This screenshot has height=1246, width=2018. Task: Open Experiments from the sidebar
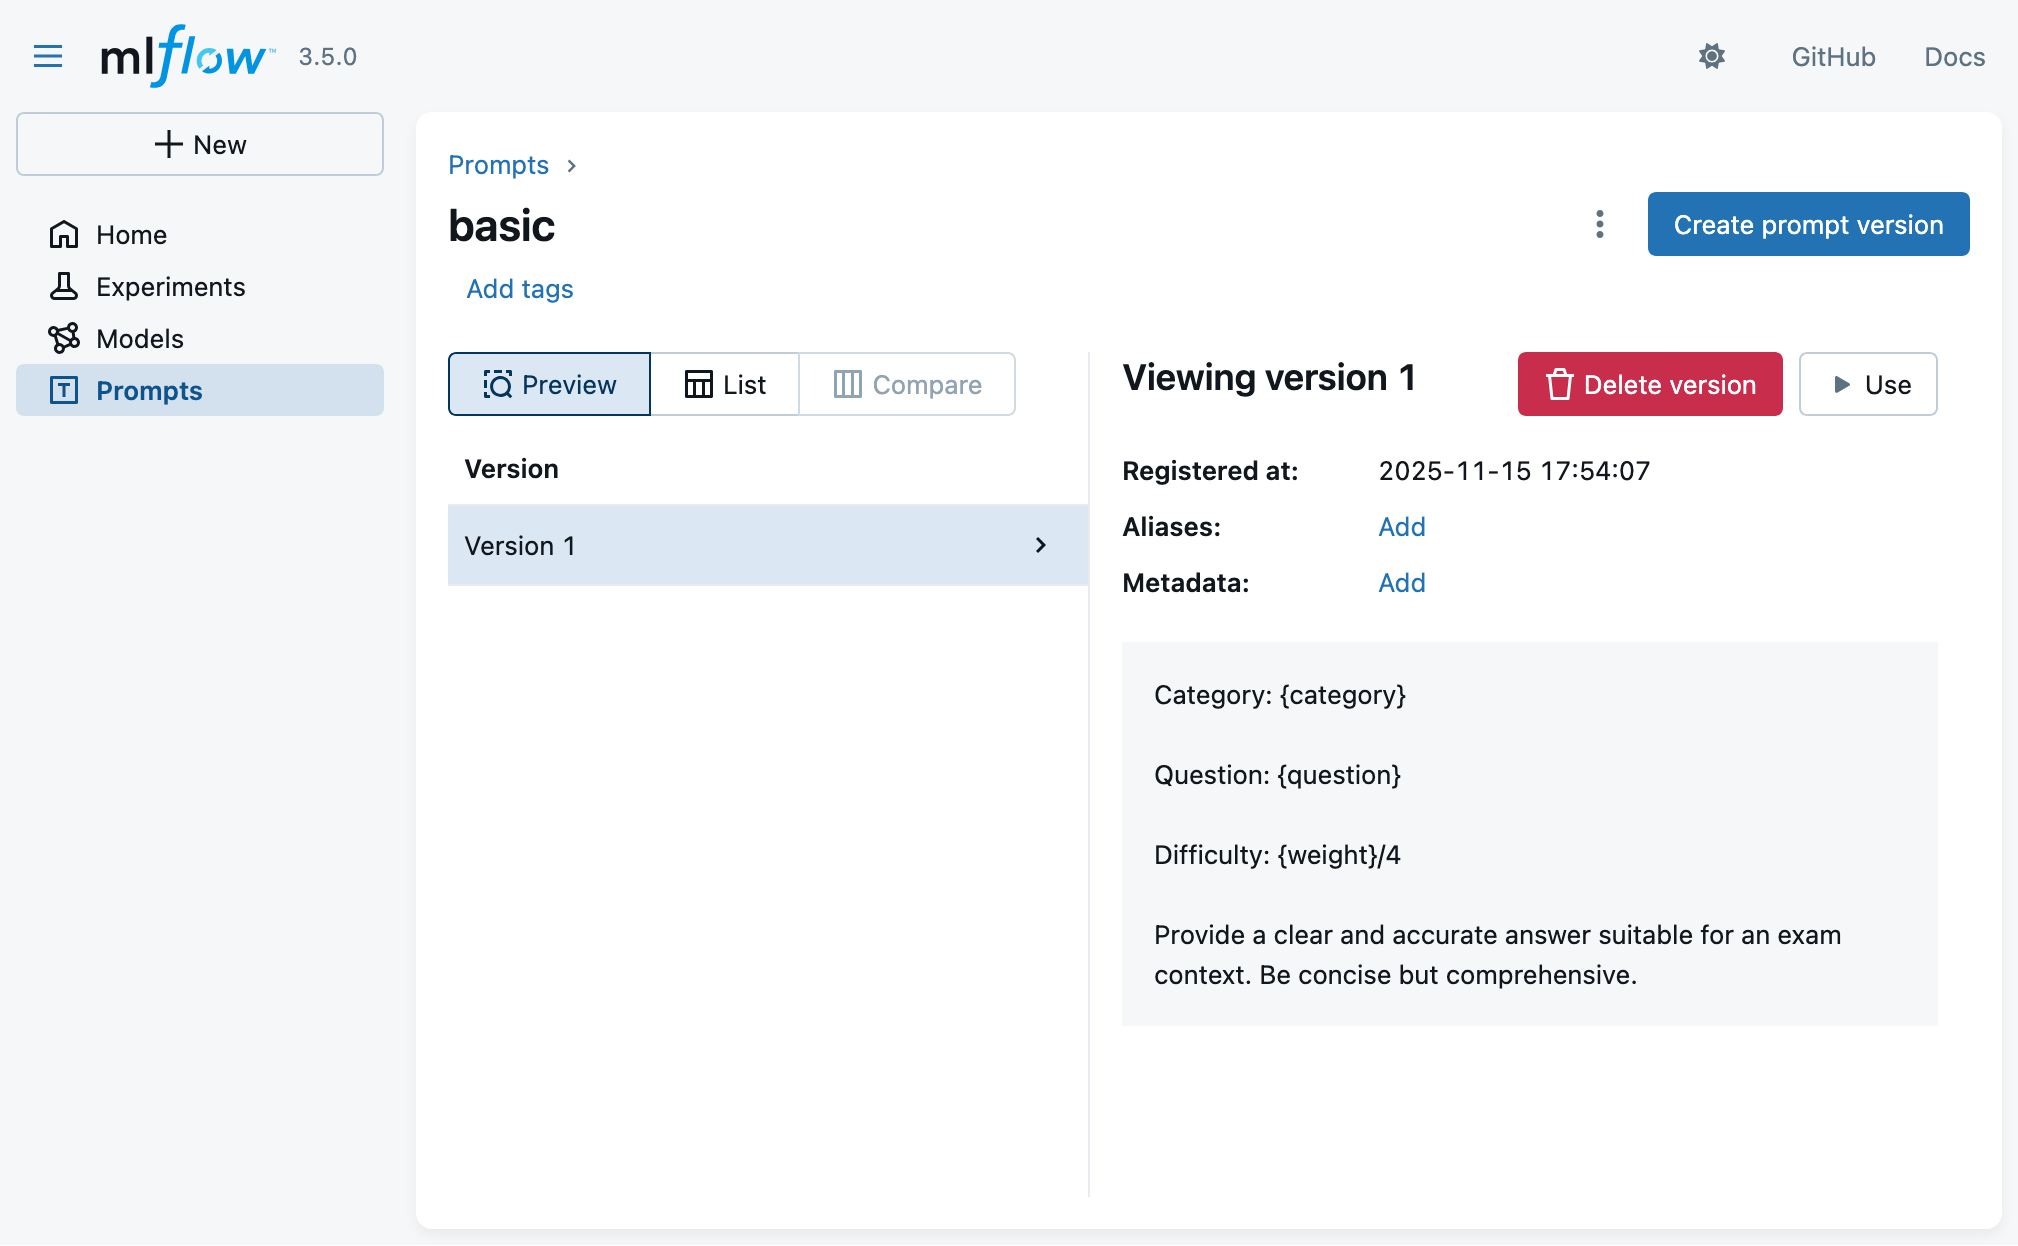[170, 287]
